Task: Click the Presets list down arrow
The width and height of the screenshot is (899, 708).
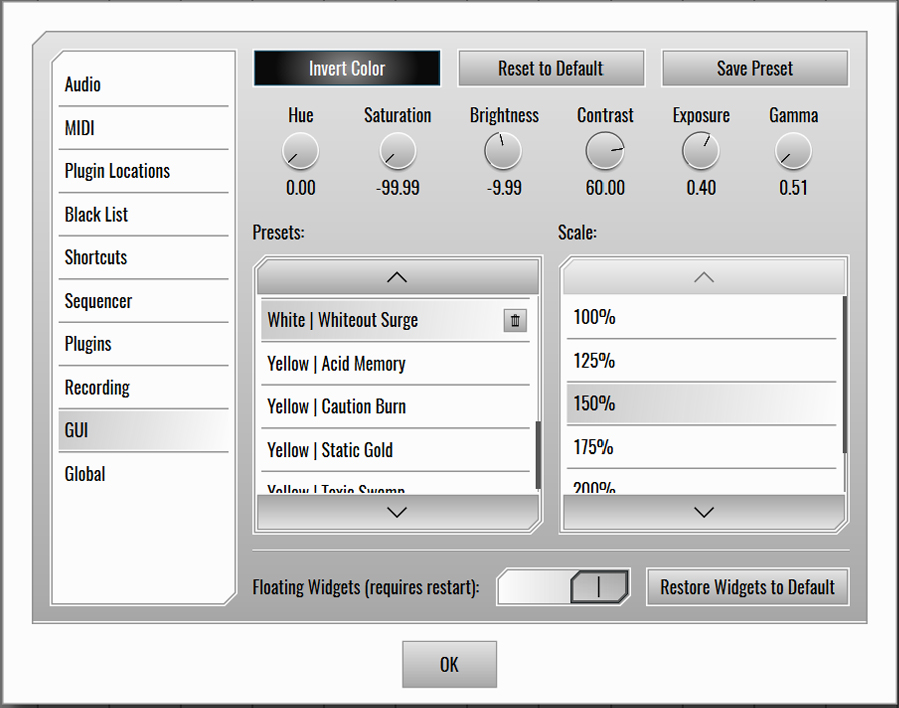Action: pyautogui.click(x=397, y=512)
